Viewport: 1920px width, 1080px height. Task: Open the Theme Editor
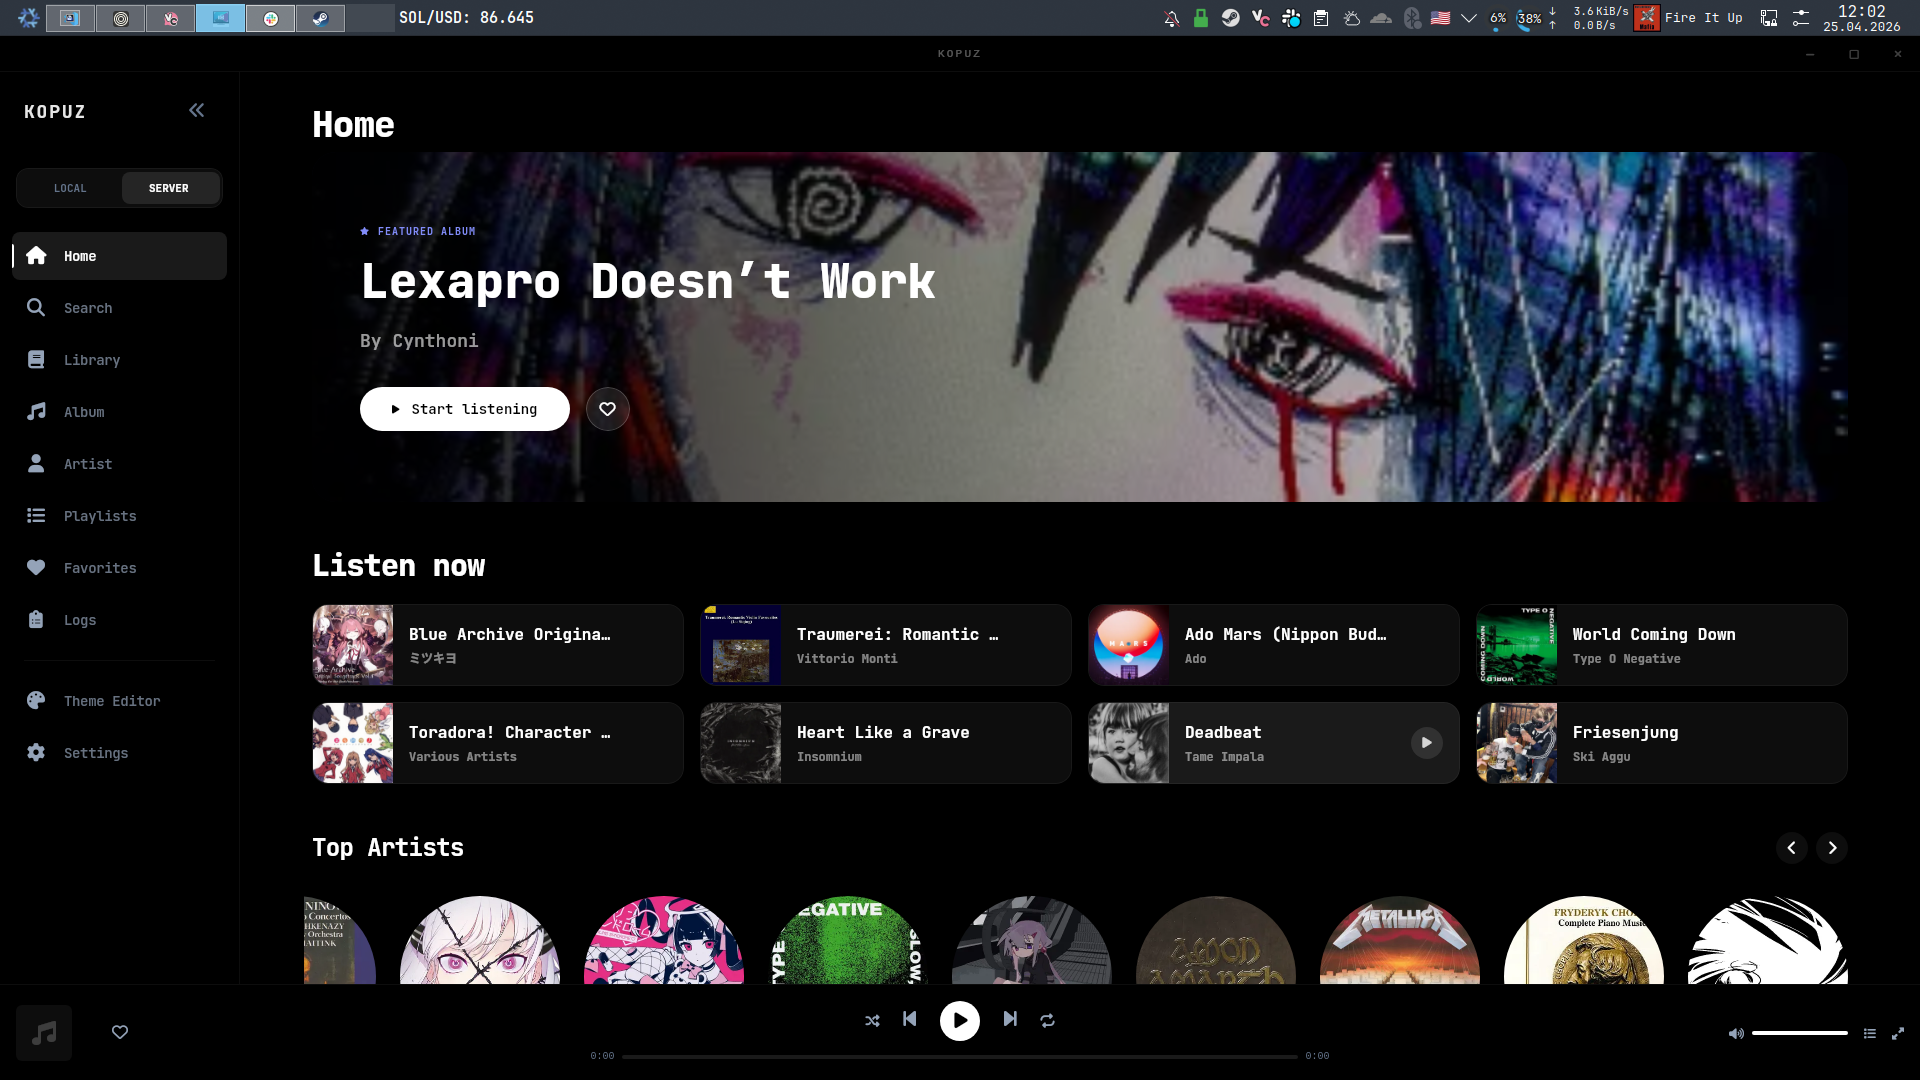point(120,701)
